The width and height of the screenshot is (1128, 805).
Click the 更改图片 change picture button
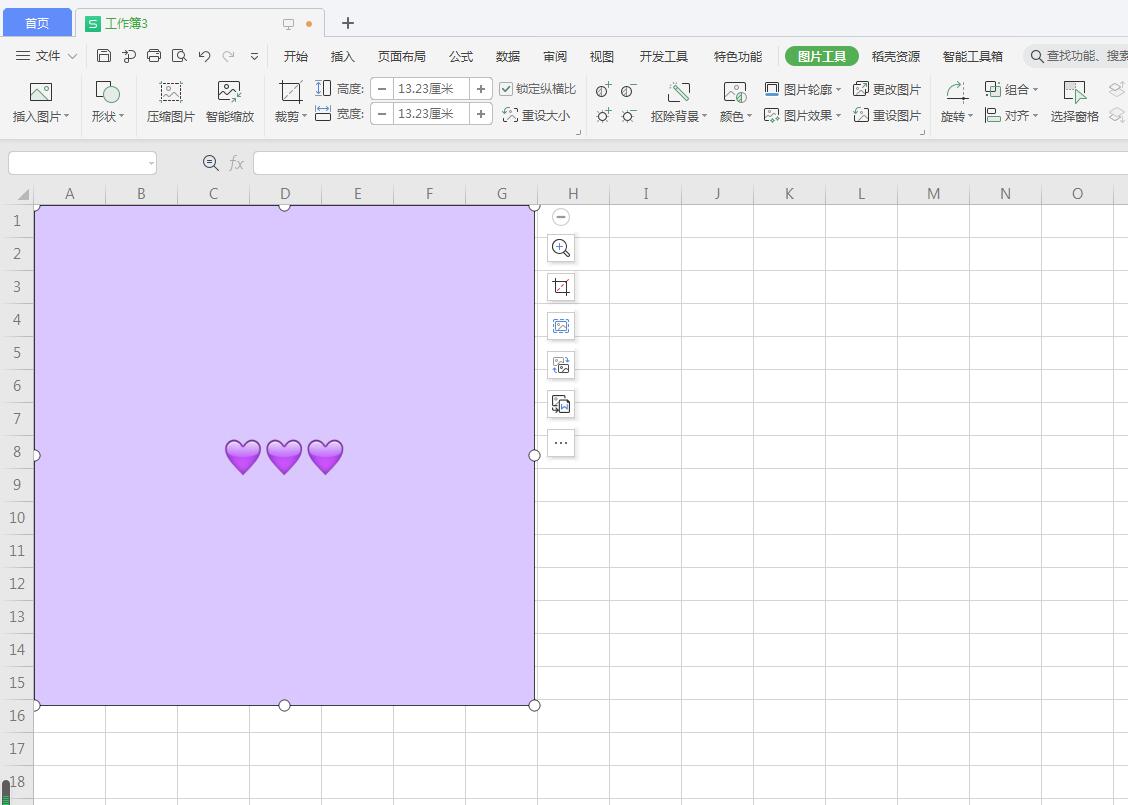click(887, 89)
